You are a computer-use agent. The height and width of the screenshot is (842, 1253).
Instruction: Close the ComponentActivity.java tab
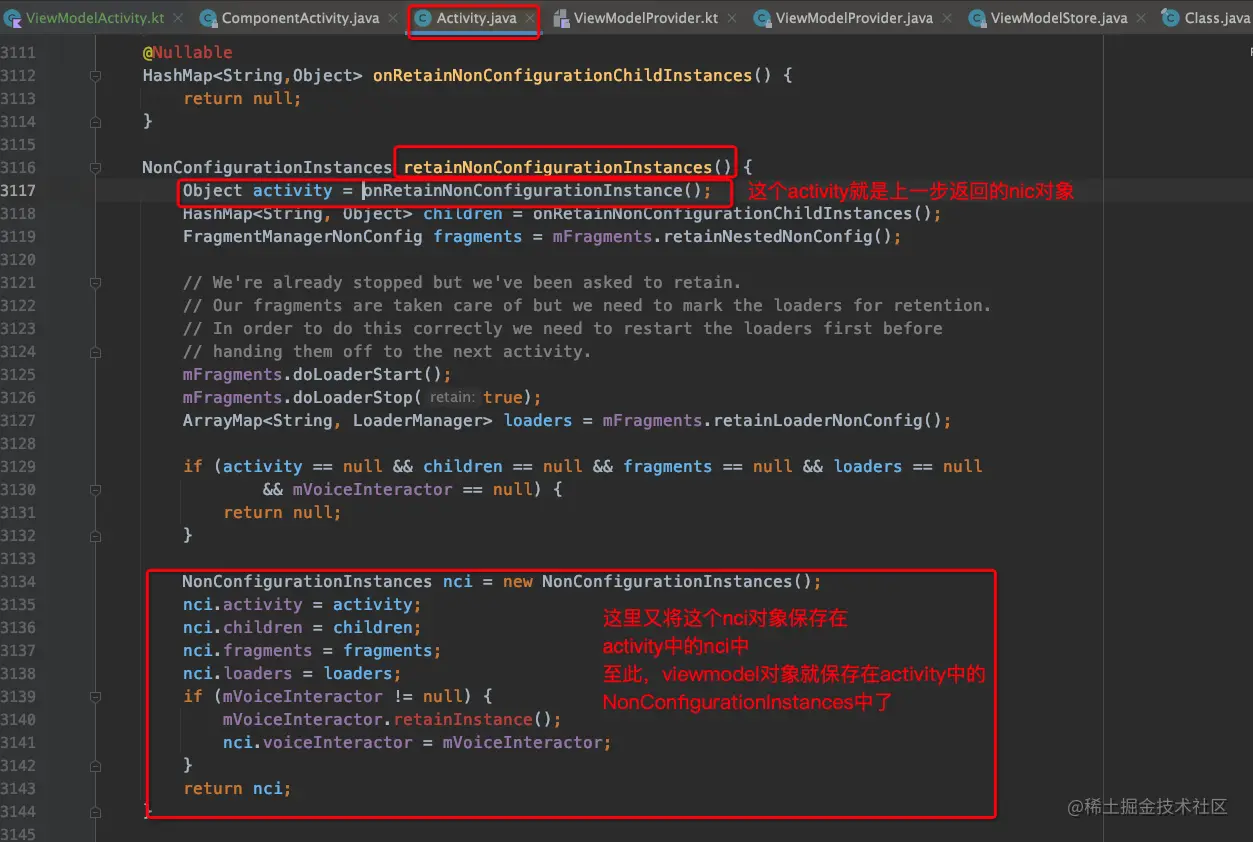pyautogui.click(x=391, y=18)
